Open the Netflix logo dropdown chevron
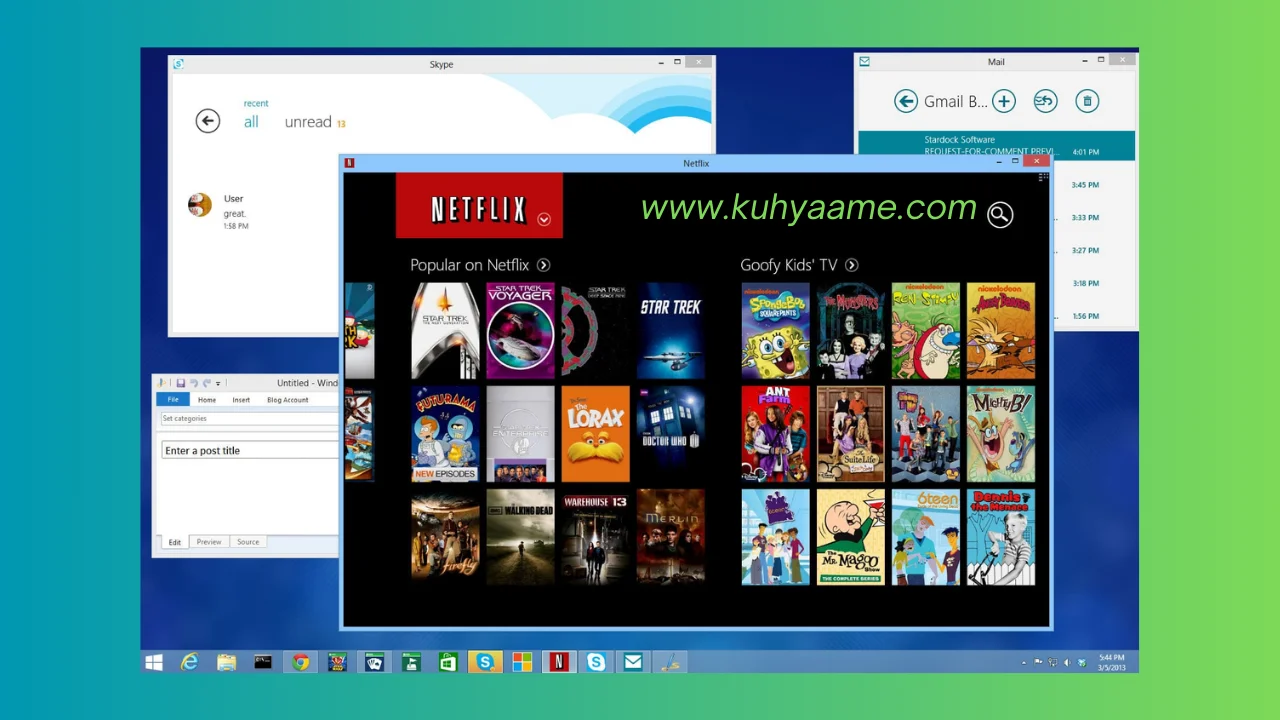The image size is (1280, 720). tap(544, 219)
